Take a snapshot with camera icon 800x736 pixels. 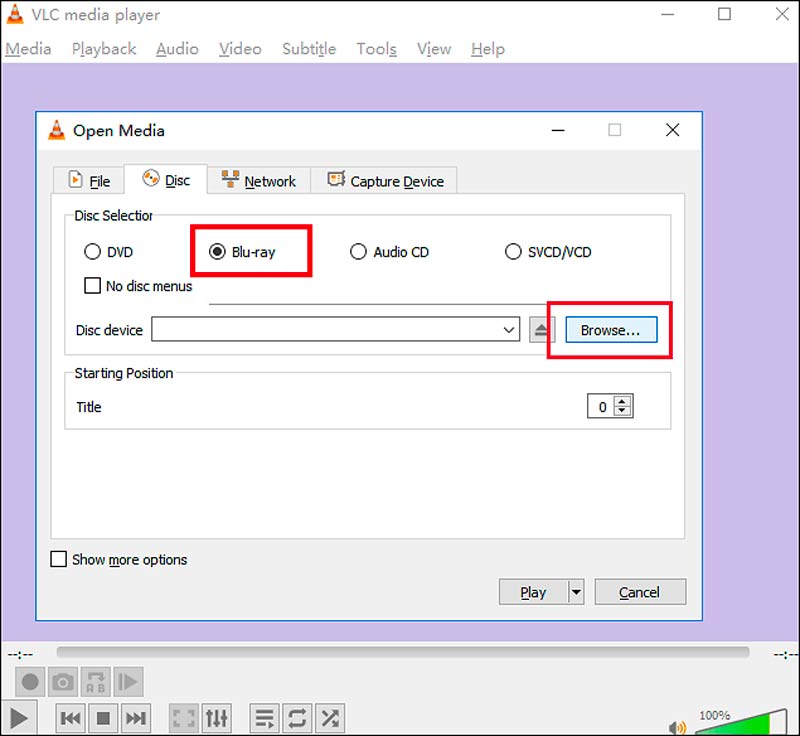[63, 682]
